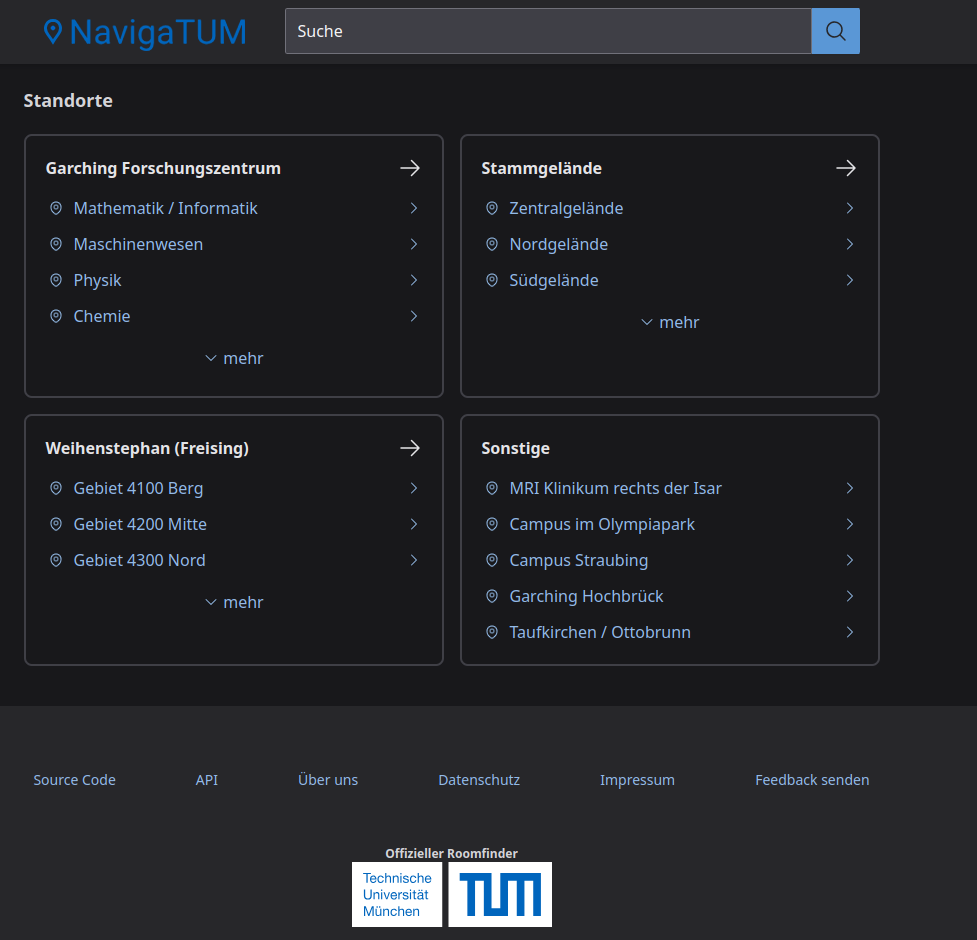This screenshot has width=977, height=940.
Task: Open the API footer link
Action: coord(207,780)
